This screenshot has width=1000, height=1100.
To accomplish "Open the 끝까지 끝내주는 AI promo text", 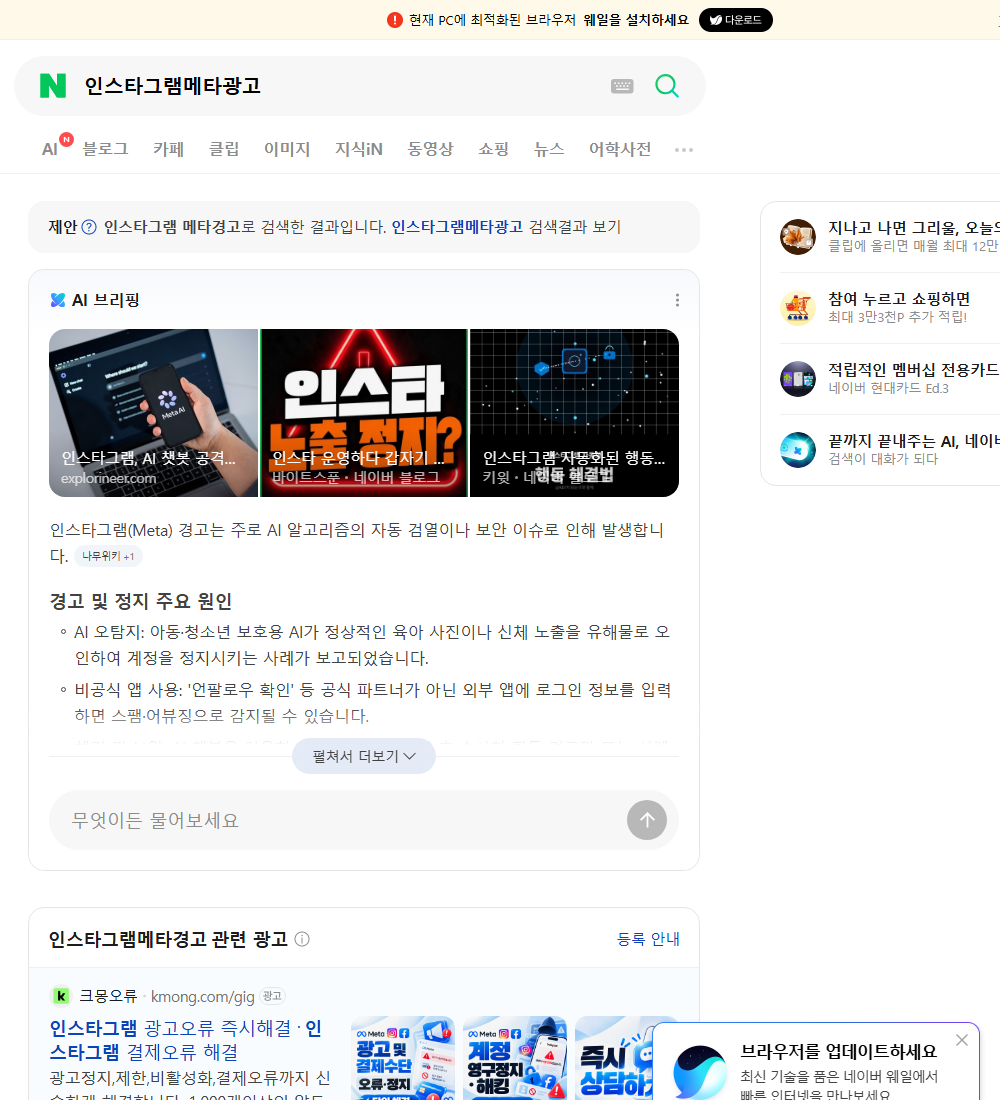I will pyautogui.click(x=914, y=450).
